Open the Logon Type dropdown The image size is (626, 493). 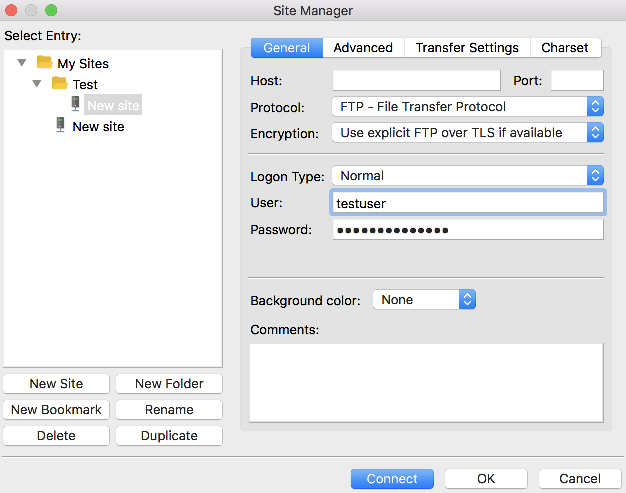point(467,176)
